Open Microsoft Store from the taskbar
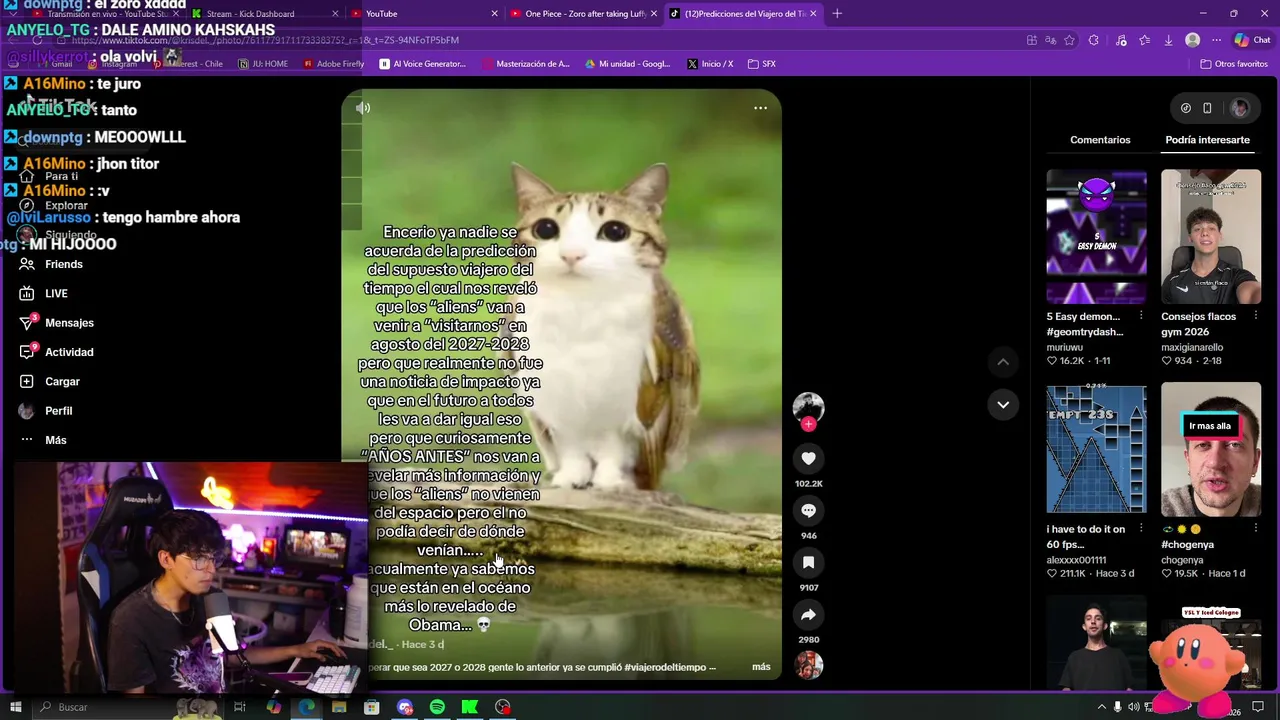Viewport: 1280px width, 720px height. point(371,707)
